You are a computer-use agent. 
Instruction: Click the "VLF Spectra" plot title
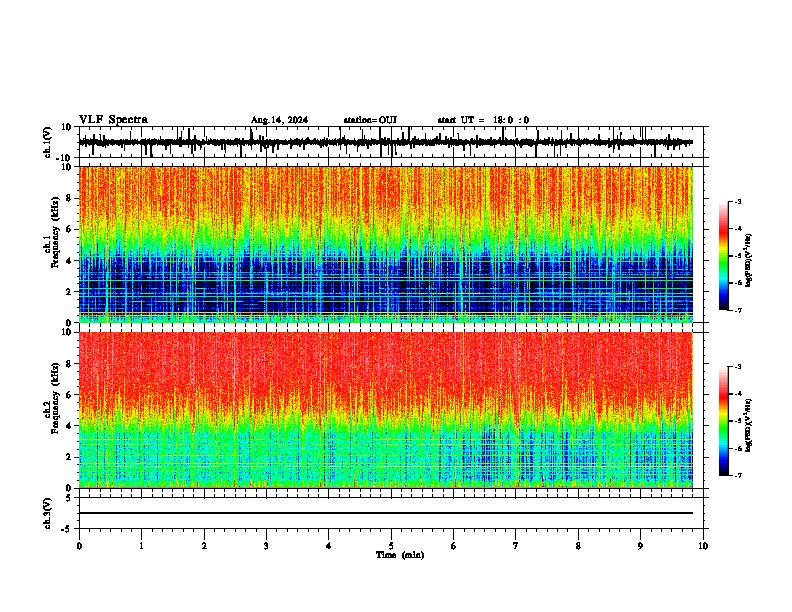click(x=113, y=119)
